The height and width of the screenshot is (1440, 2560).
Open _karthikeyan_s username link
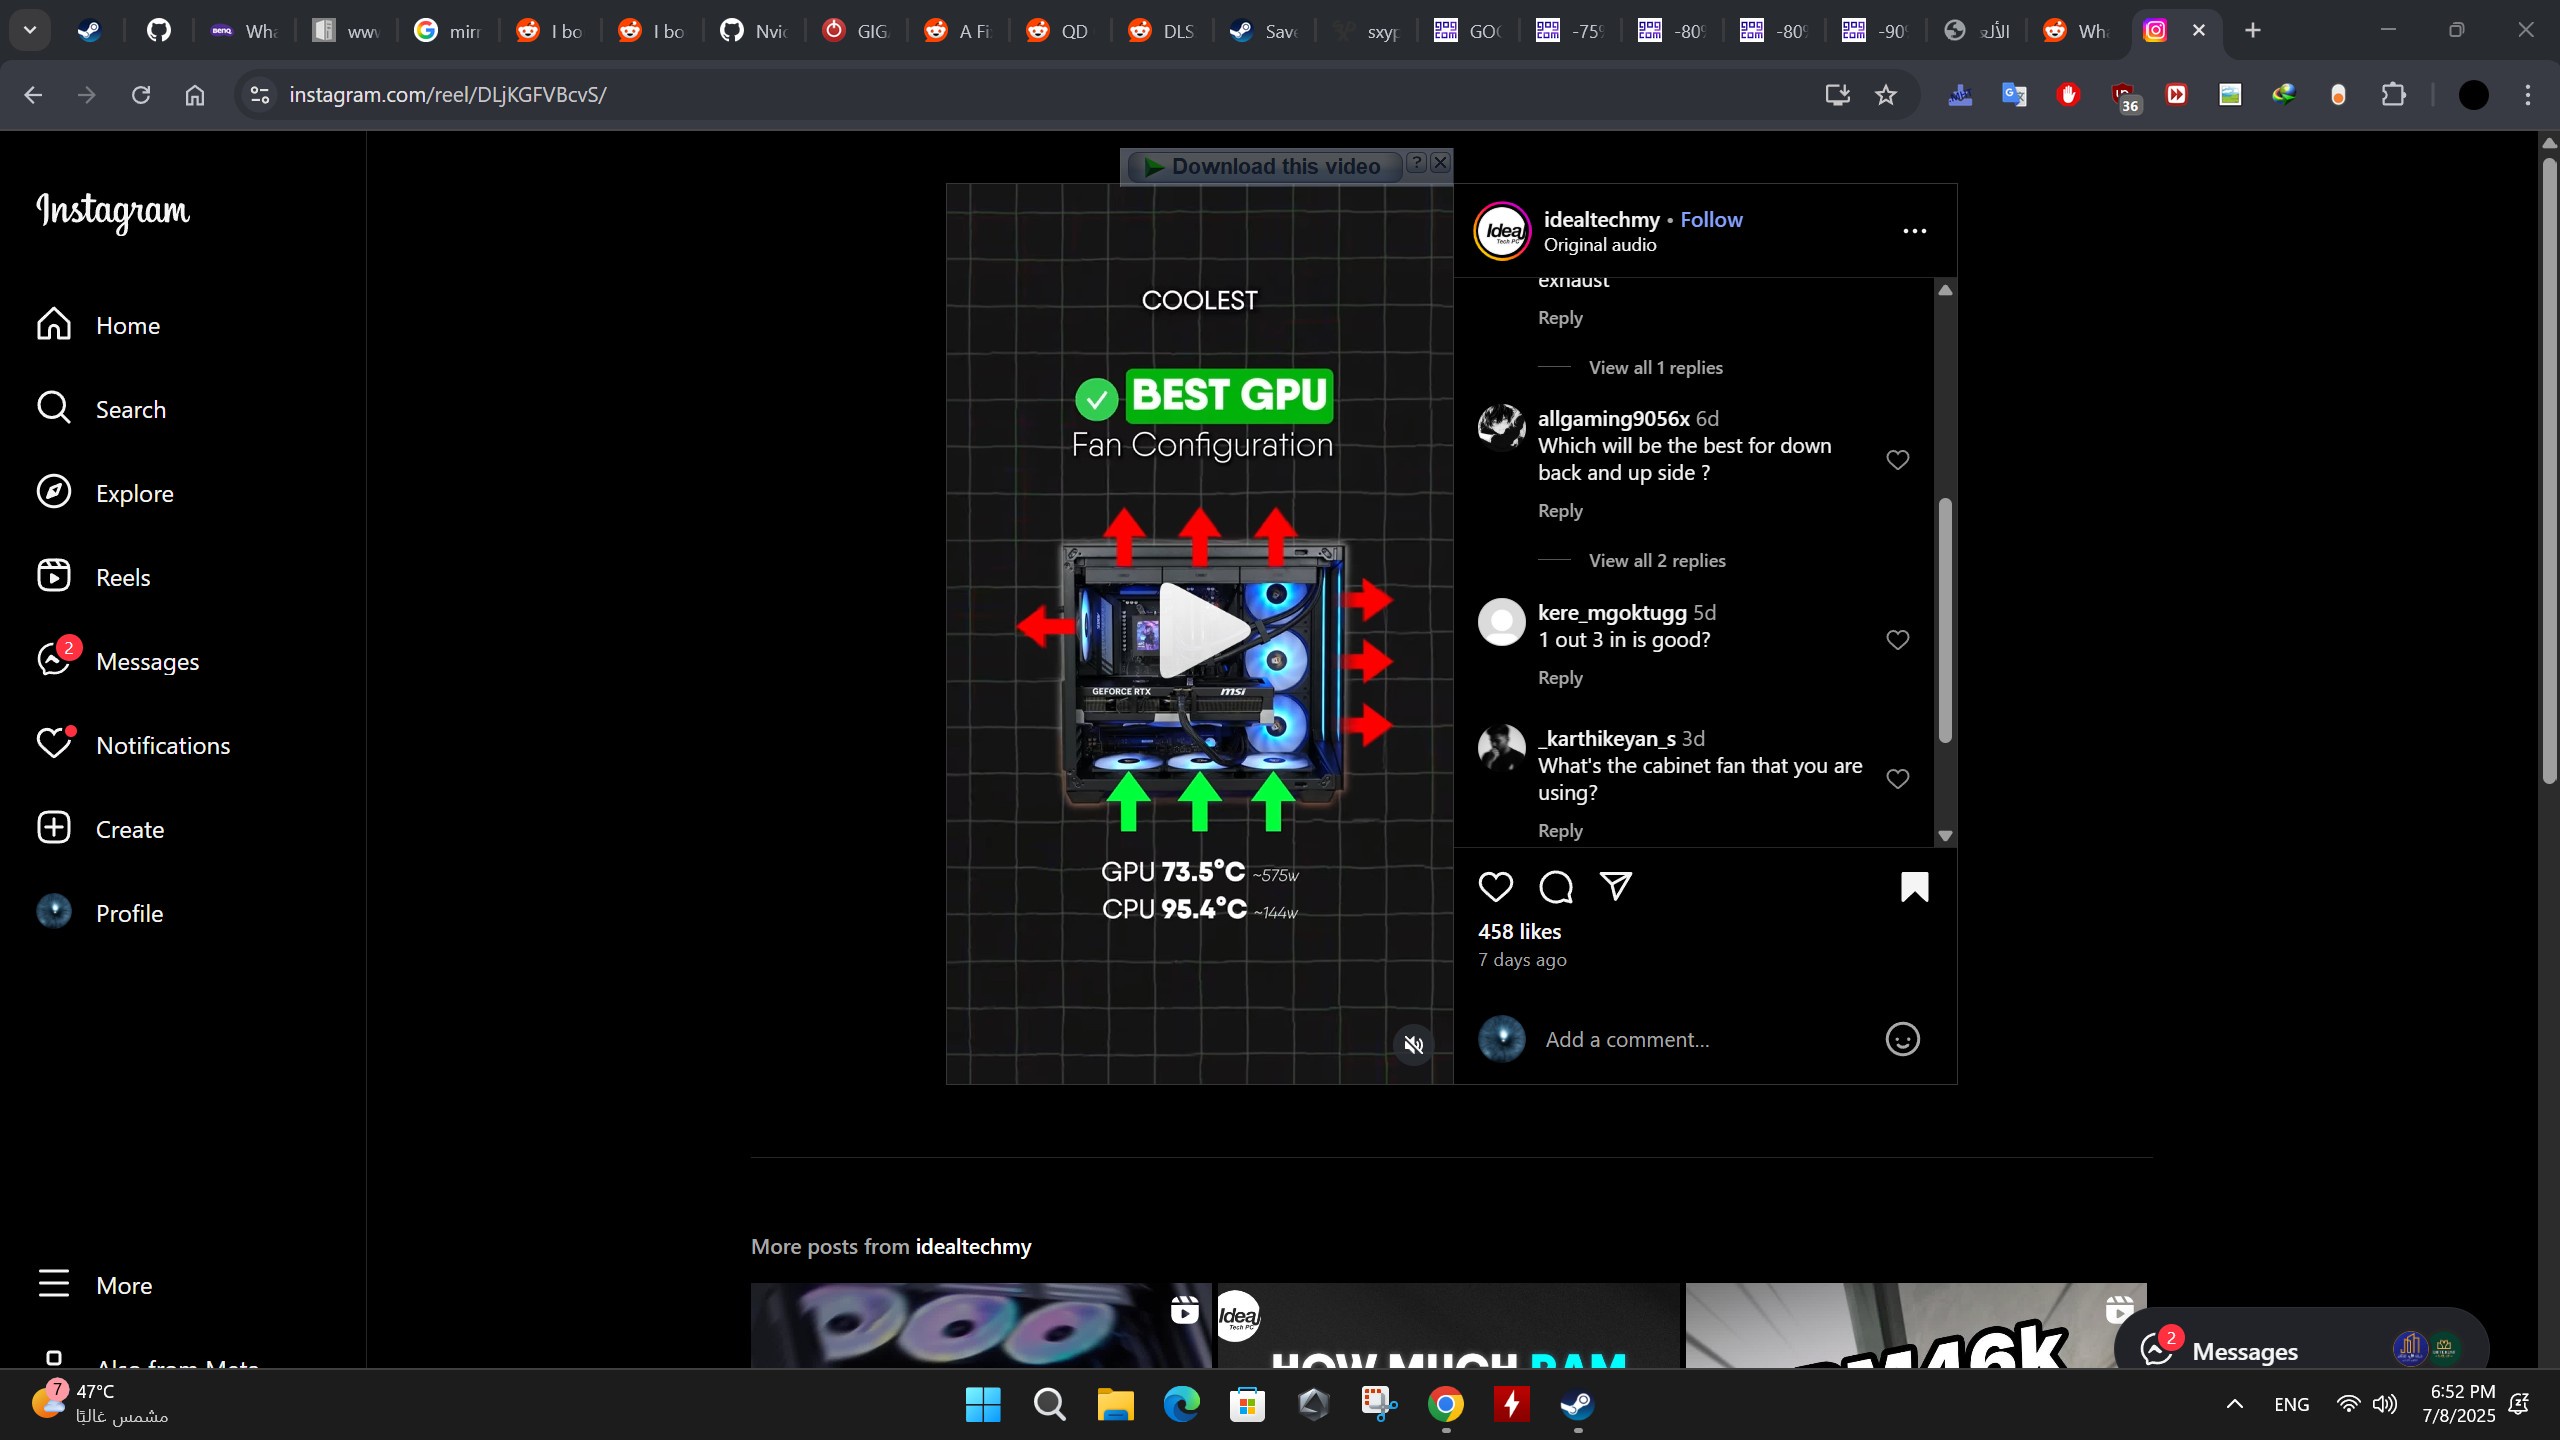tap(1606, 738)
